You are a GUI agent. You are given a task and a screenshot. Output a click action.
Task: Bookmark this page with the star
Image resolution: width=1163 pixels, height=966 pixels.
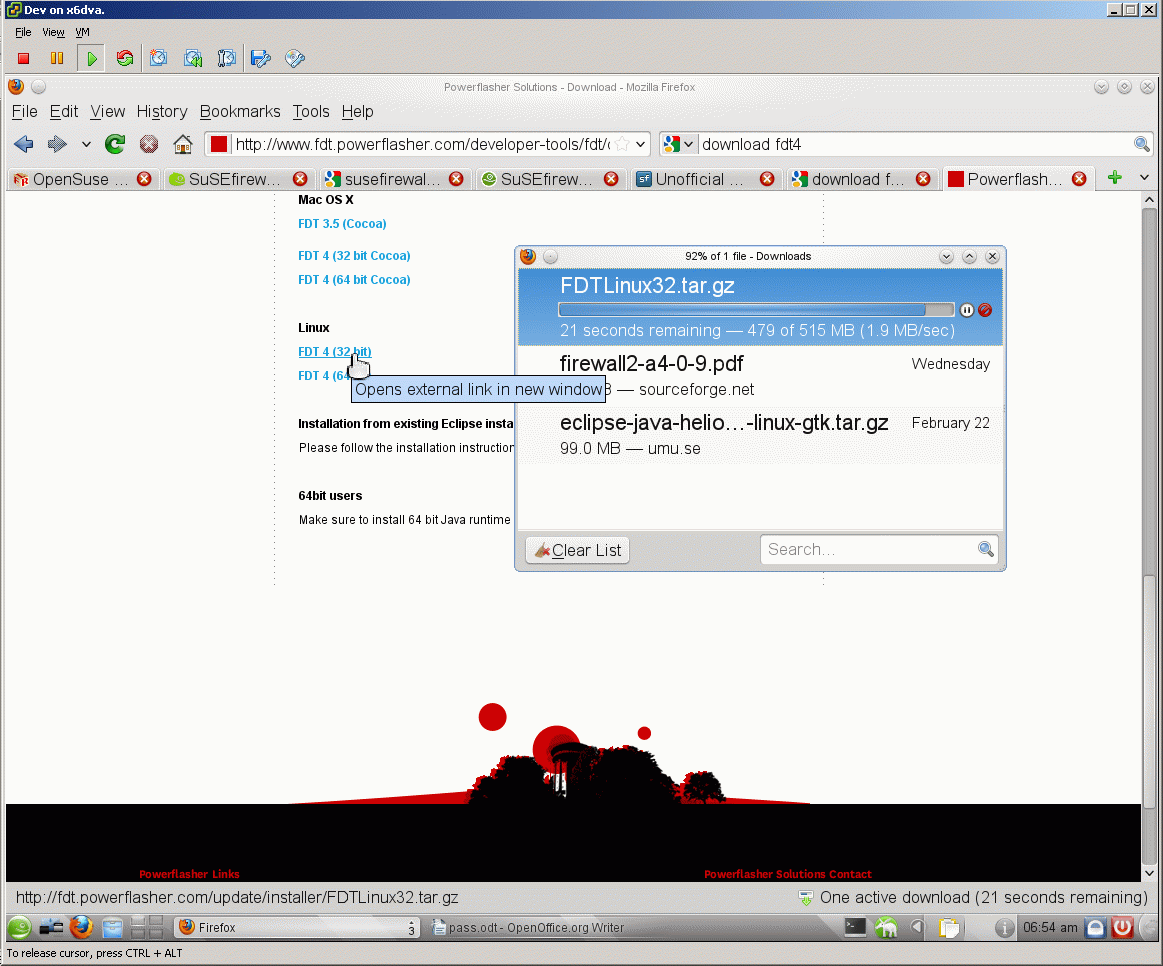tap(622, 144)
